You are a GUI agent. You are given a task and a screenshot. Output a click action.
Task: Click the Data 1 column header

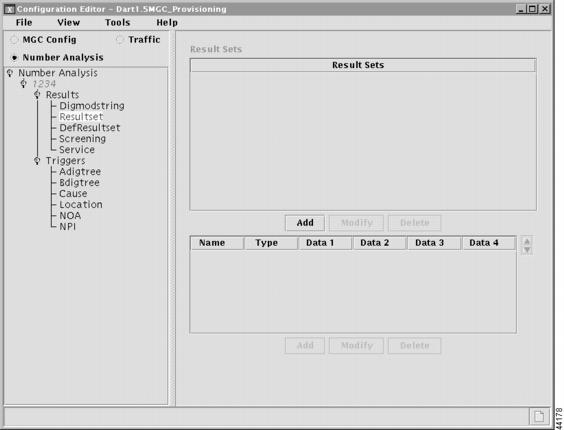[325, 243]
